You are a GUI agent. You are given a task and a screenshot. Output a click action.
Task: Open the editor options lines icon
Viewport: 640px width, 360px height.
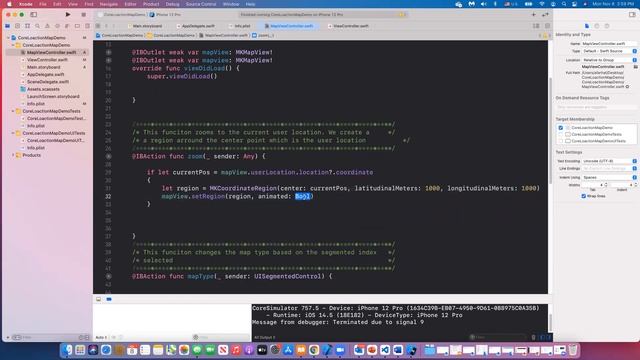tap(536, 26)
